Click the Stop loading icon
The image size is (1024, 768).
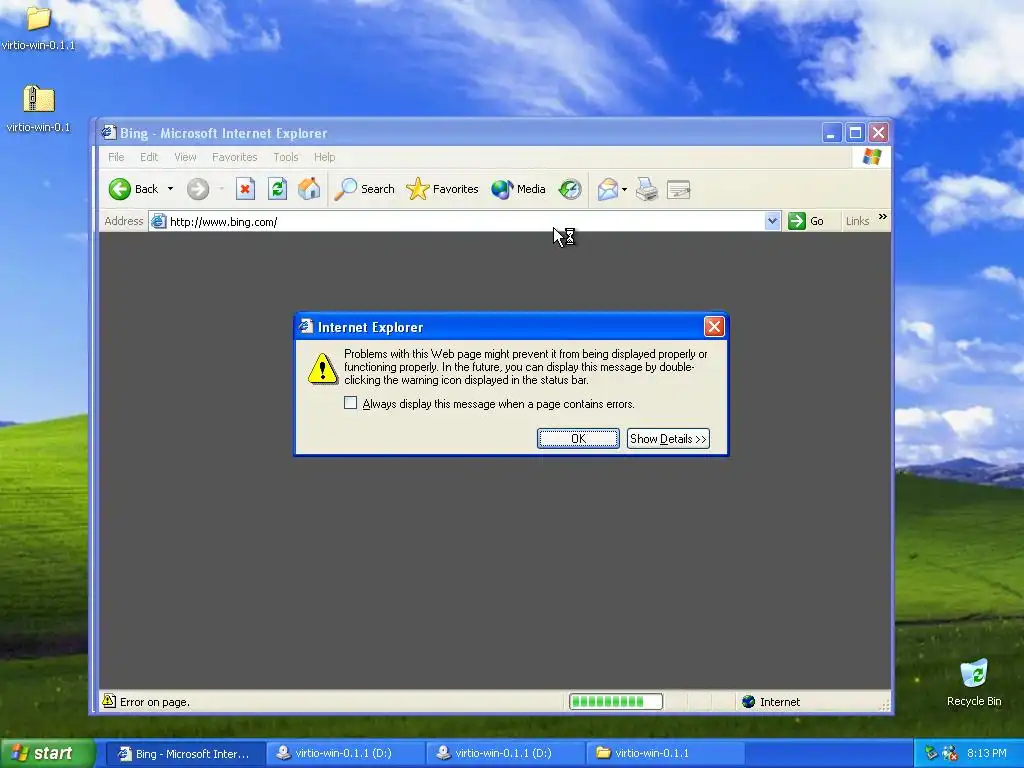(x=246, y=189)
